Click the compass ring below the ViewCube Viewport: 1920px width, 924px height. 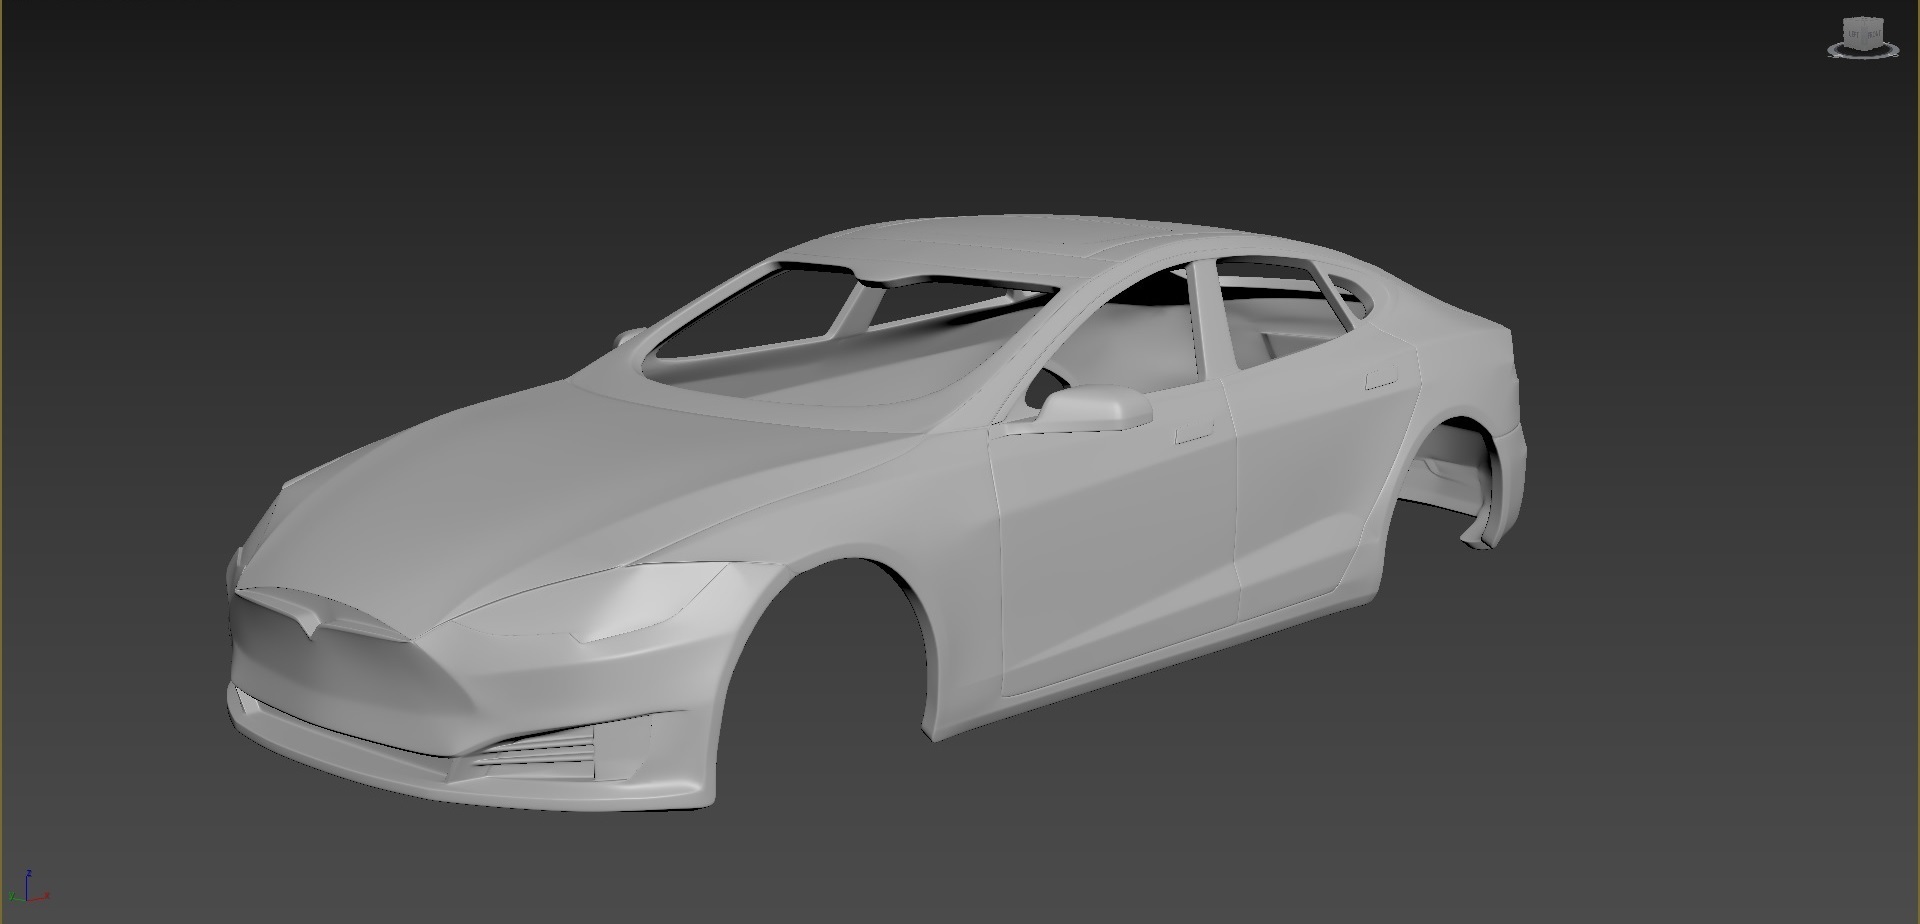(1836, 52)
